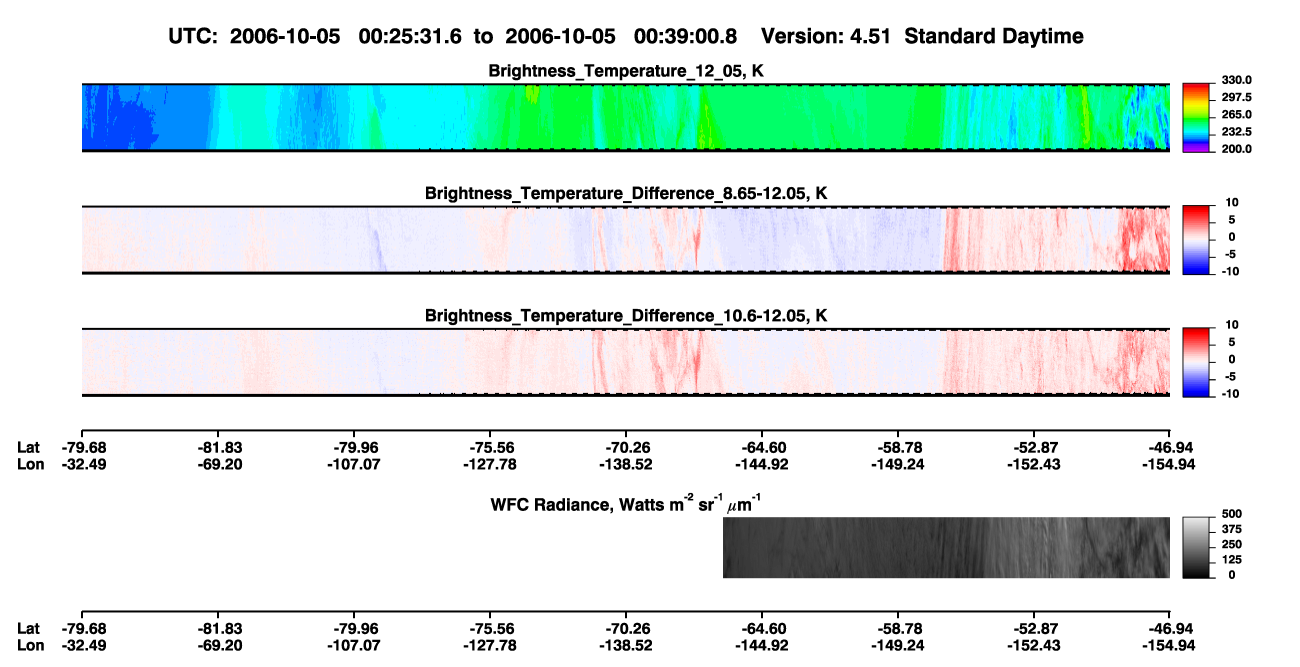Click latitude -75.56 on the axis below the 10.6-12.05 panel
Viewport: 1300px width, 667px height.
489,447
